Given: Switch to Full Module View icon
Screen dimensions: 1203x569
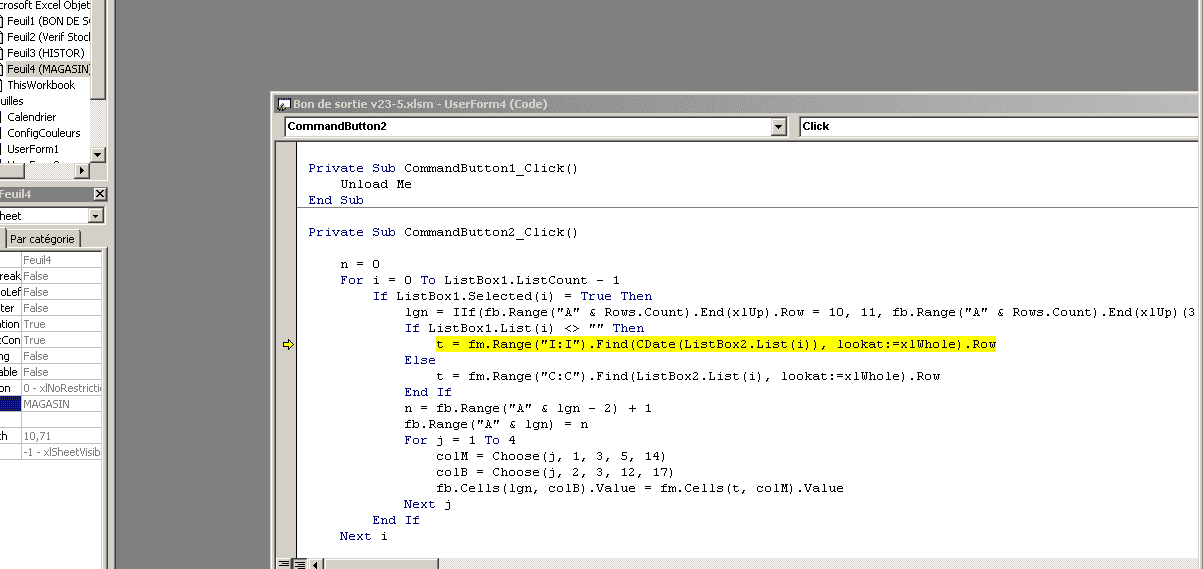Looking at the screenshot, I should [298, 564].
